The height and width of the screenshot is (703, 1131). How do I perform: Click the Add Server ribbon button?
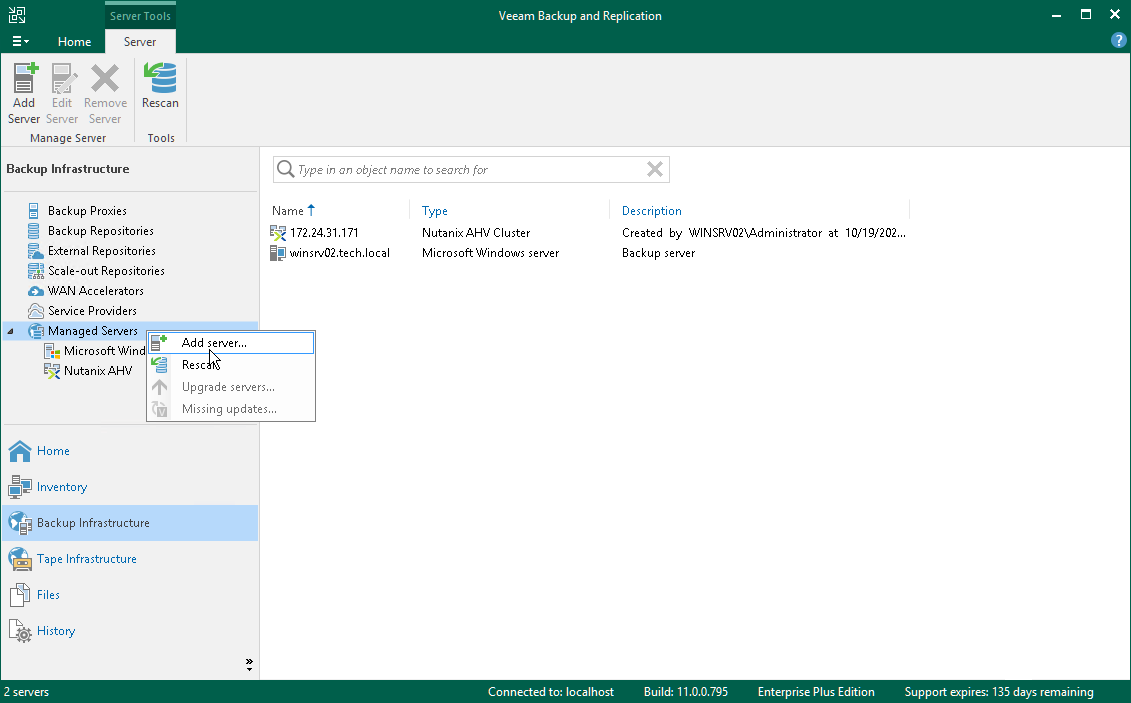[x=24, y=94]
